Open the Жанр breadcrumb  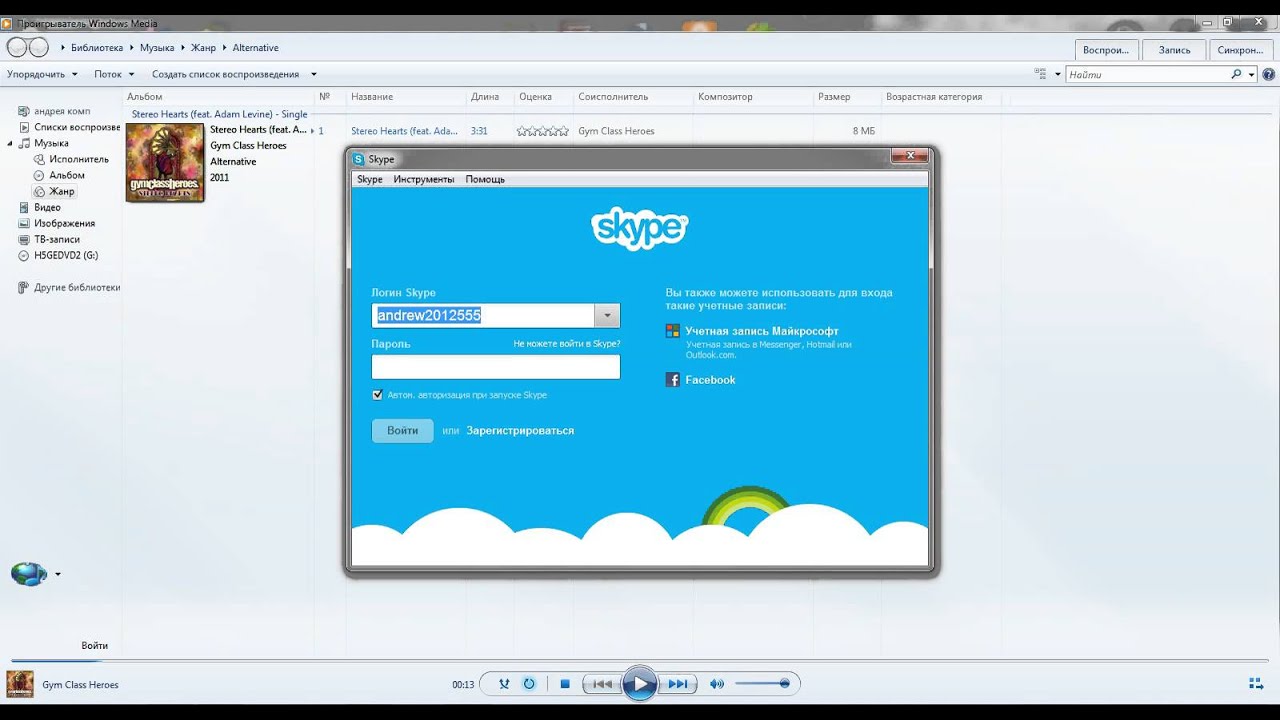point(204,48)
